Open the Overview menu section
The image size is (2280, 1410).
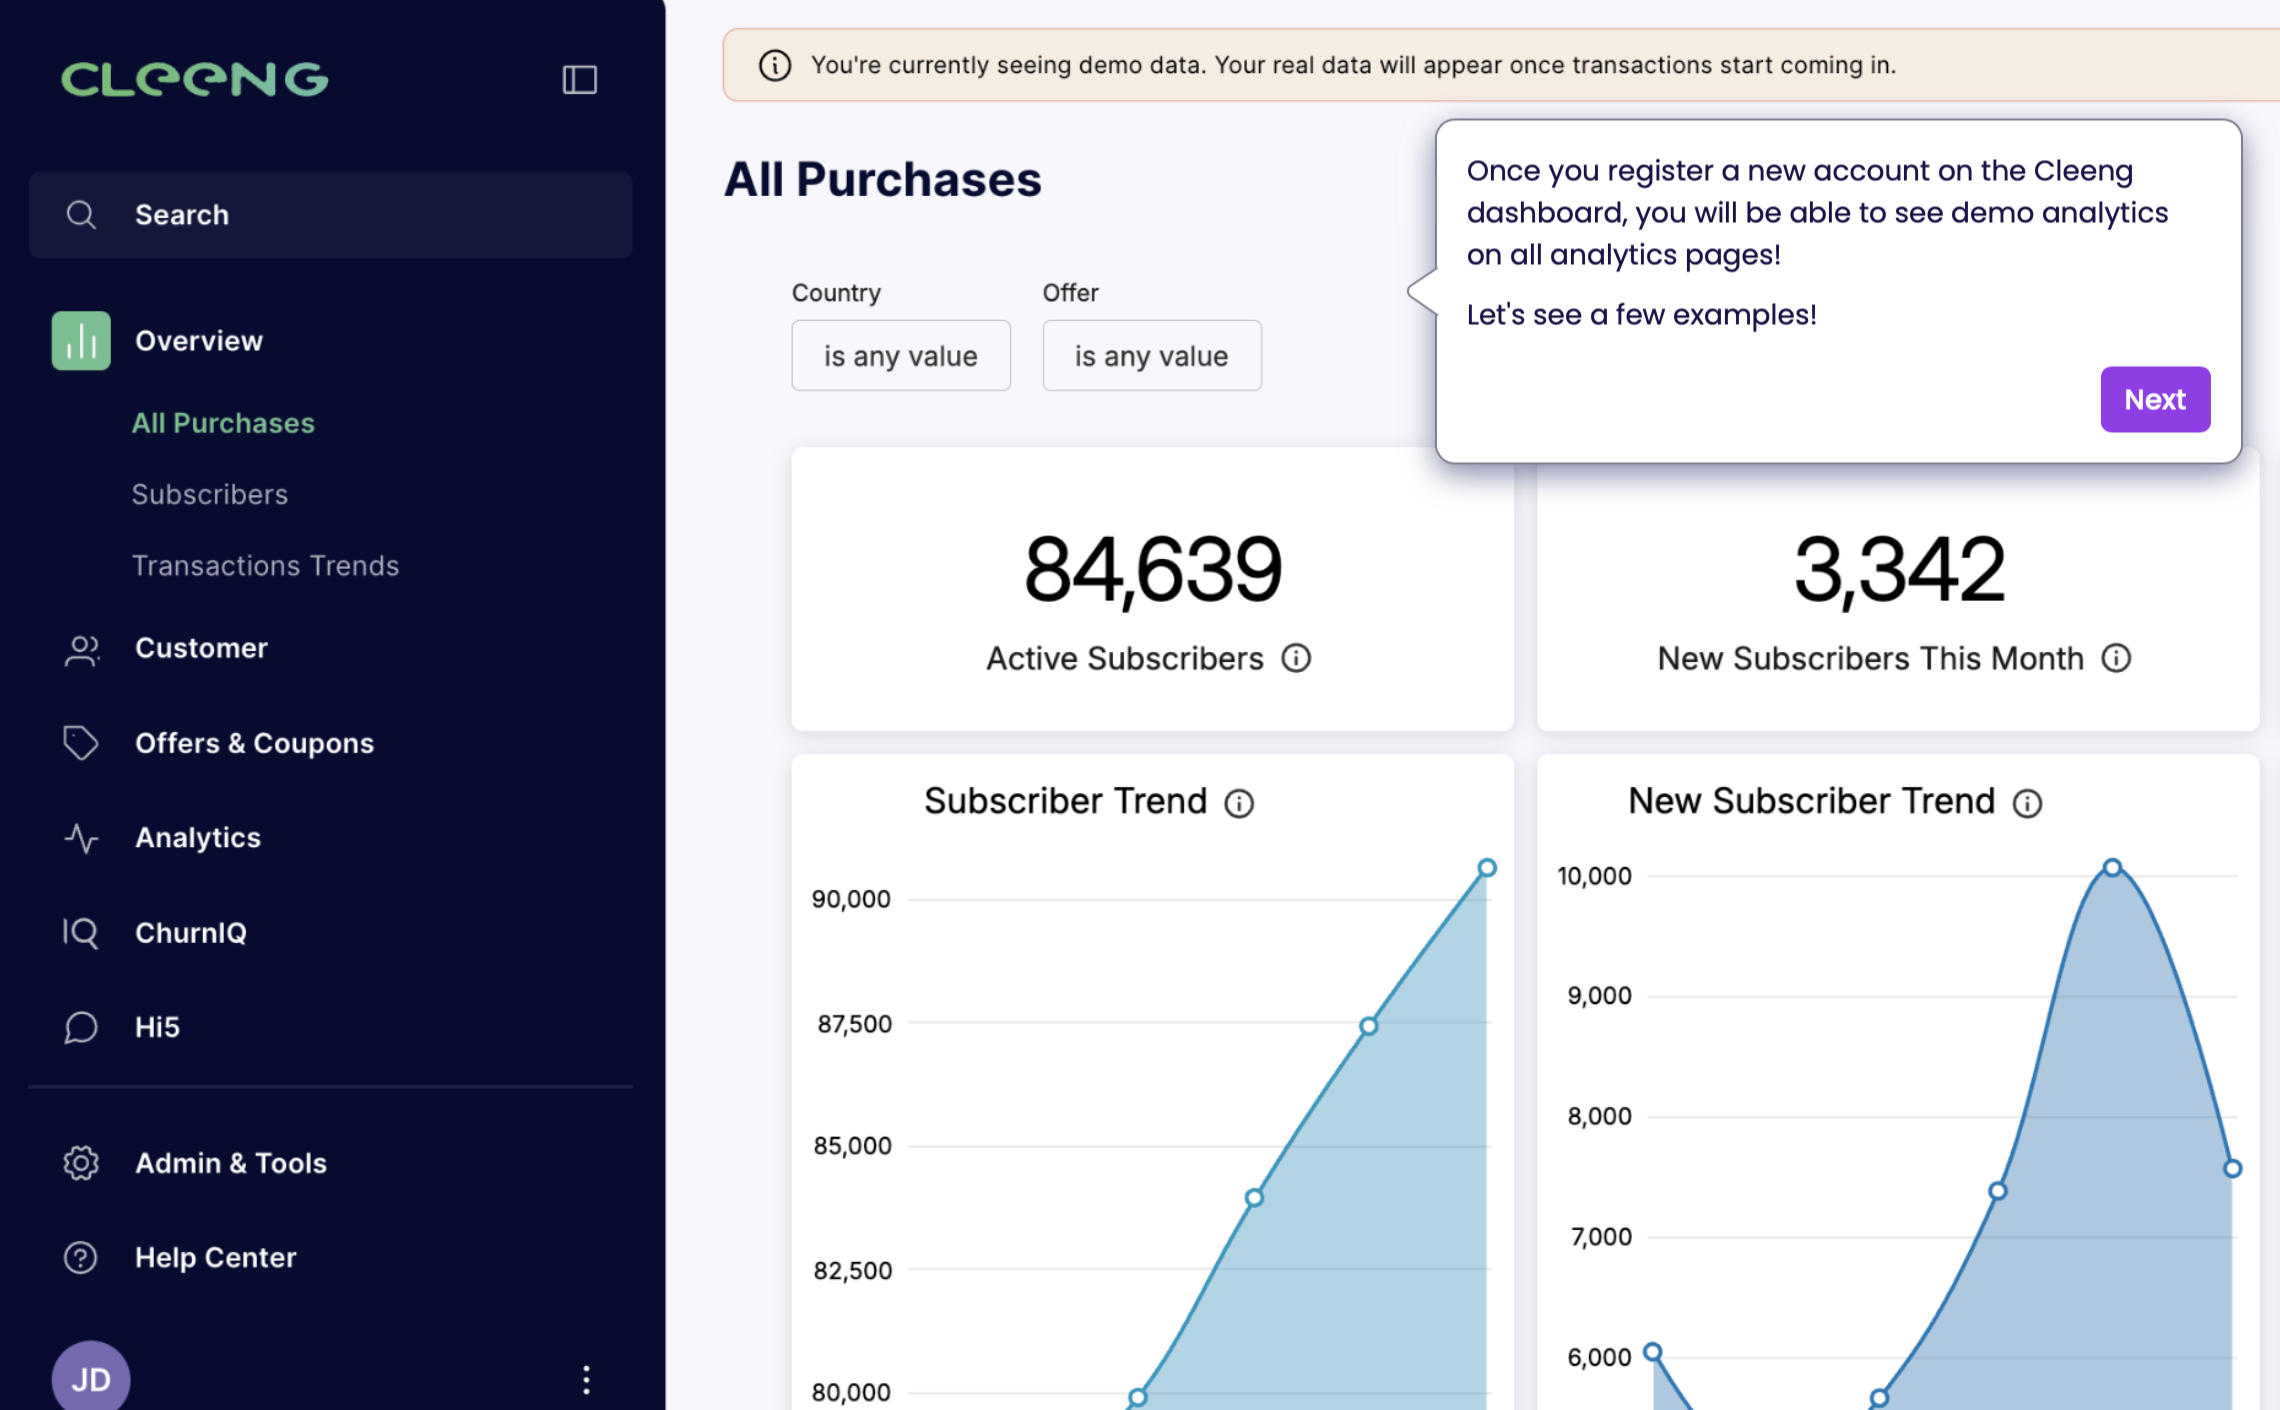pyautogui.click(x=199, y=341)
